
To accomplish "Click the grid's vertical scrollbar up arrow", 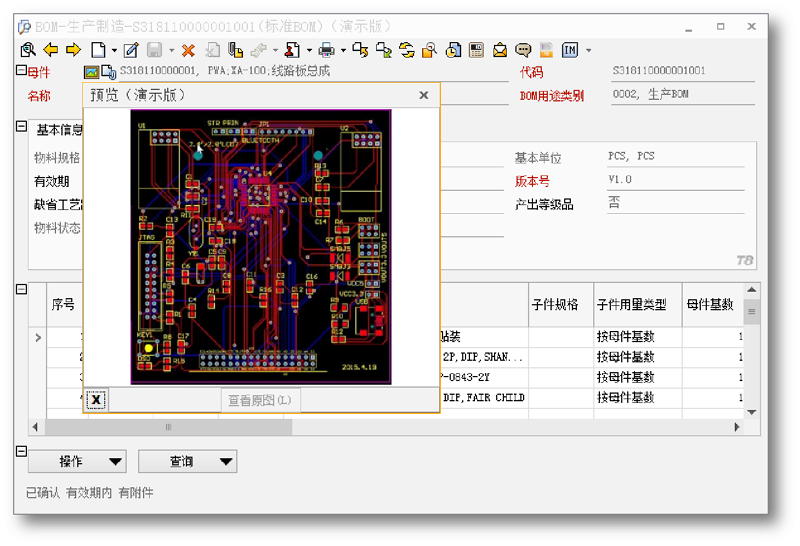I will coord(752,290).
